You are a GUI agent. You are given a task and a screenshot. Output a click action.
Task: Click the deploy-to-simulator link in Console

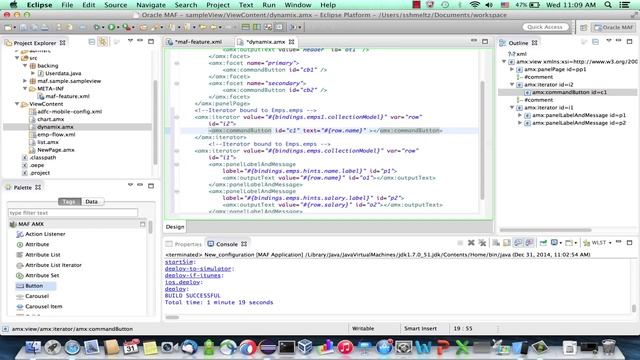(x=199, y=269)
